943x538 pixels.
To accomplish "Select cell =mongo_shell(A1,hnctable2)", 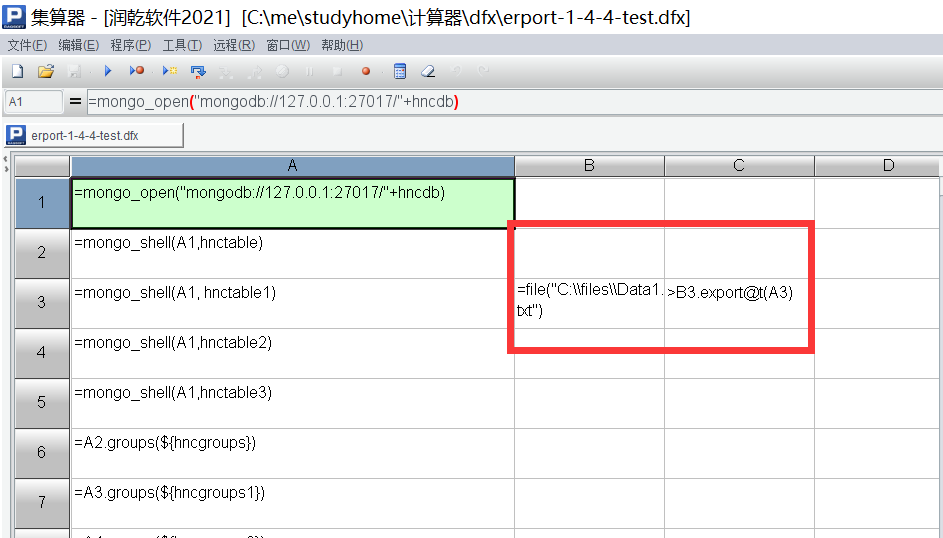I will [292, 353].
